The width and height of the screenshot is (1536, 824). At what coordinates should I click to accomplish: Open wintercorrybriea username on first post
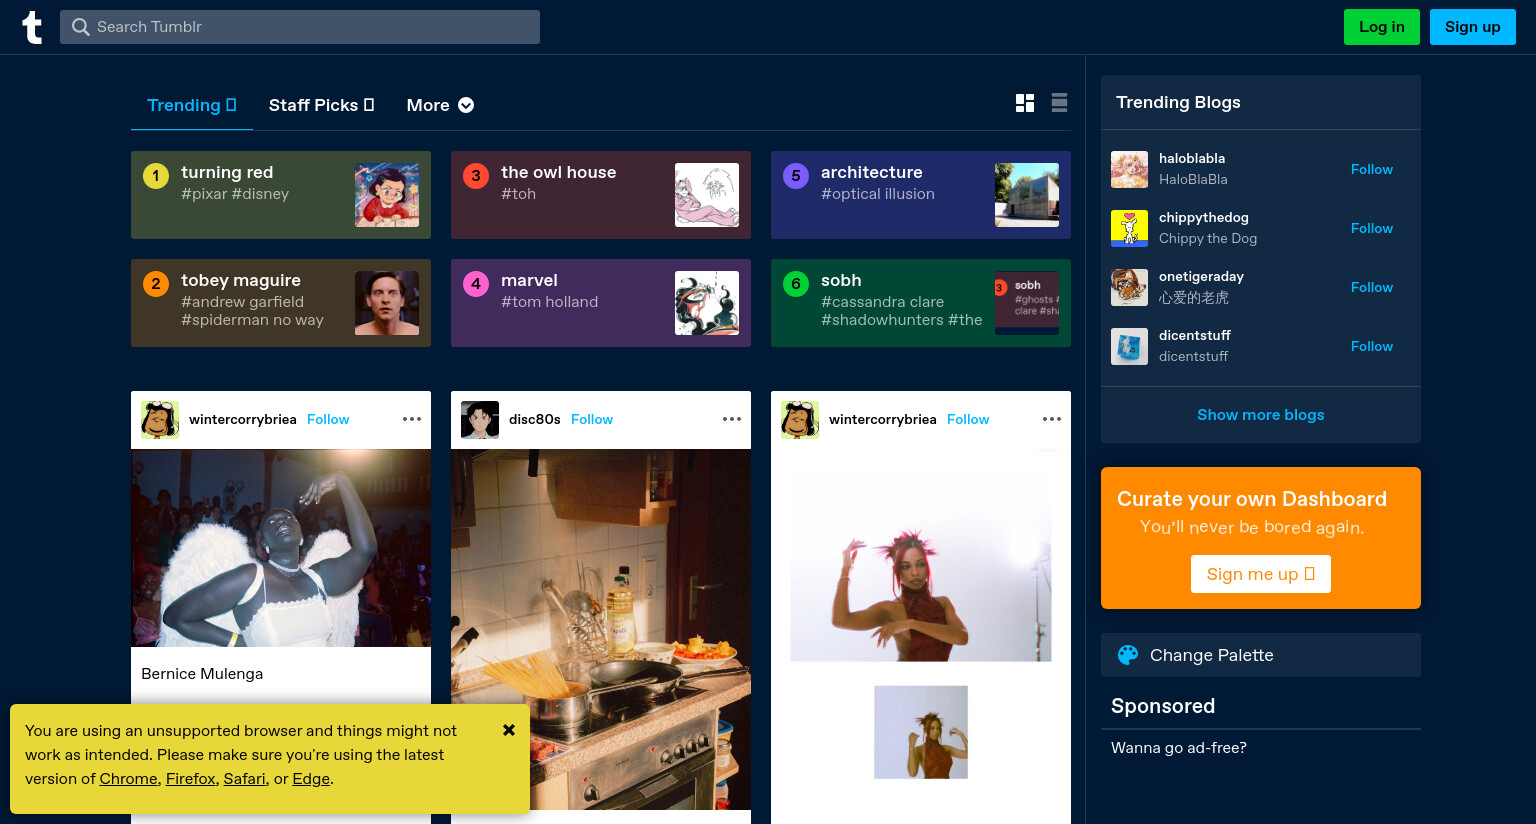click(243, 419)
